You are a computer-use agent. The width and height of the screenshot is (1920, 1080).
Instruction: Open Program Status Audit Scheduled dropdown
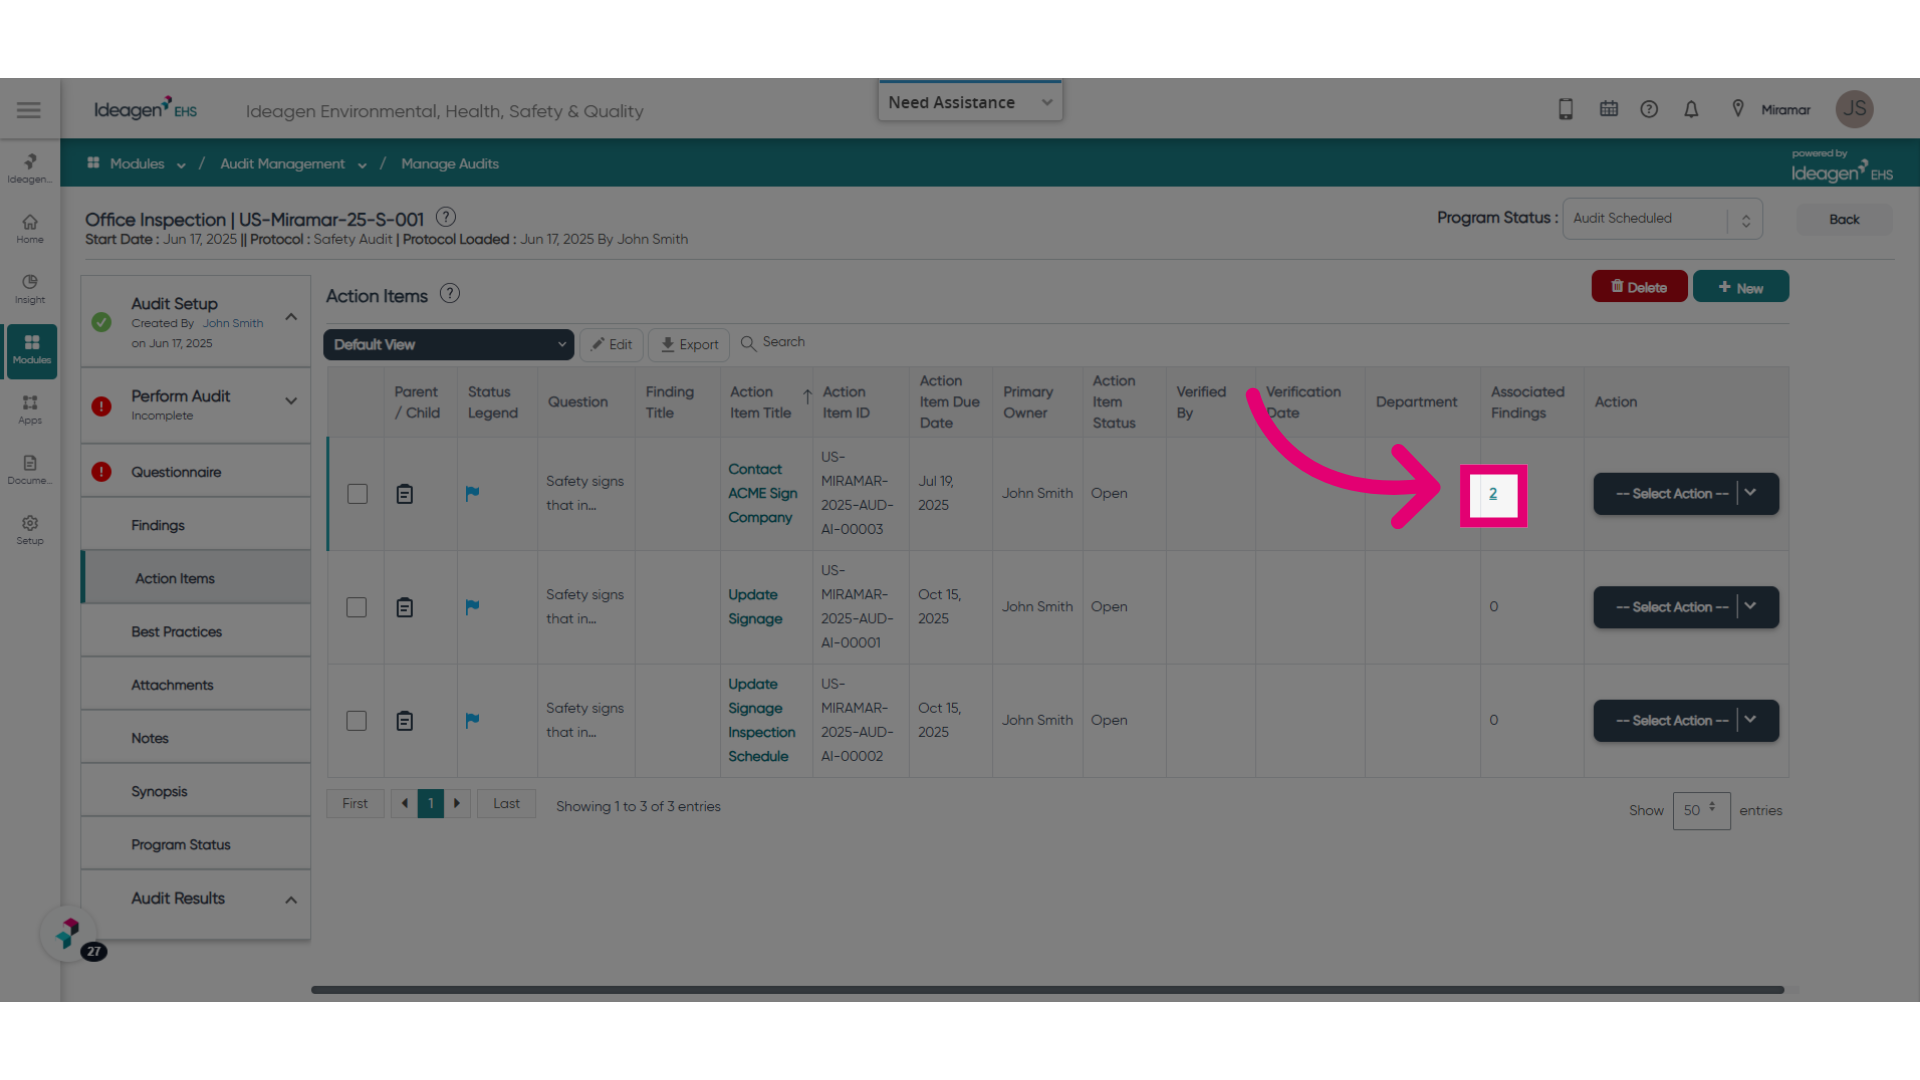pyautogui.click(x=1662, y=219)
